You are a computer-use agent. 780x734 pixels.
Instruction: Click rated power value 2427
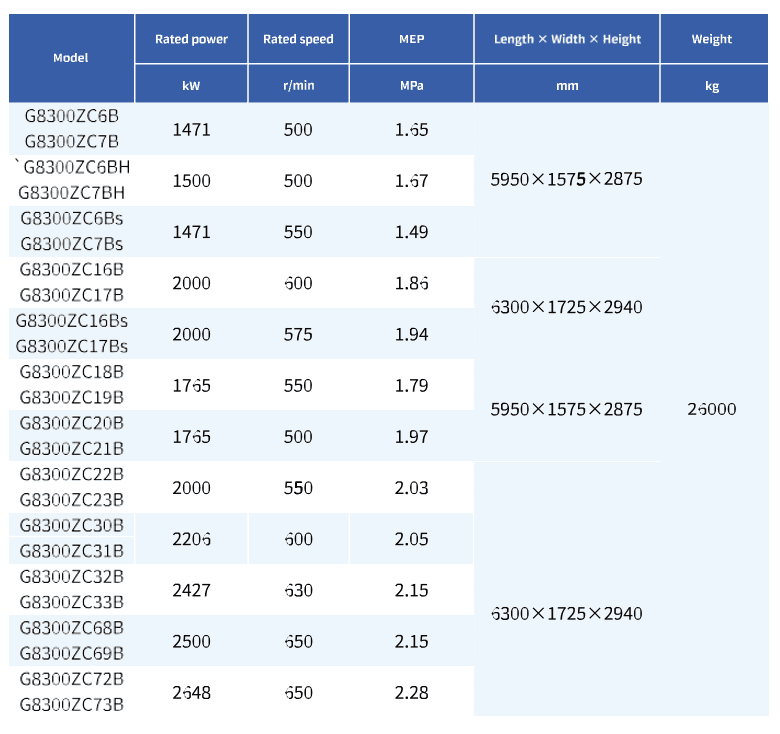tap(192, 590)
